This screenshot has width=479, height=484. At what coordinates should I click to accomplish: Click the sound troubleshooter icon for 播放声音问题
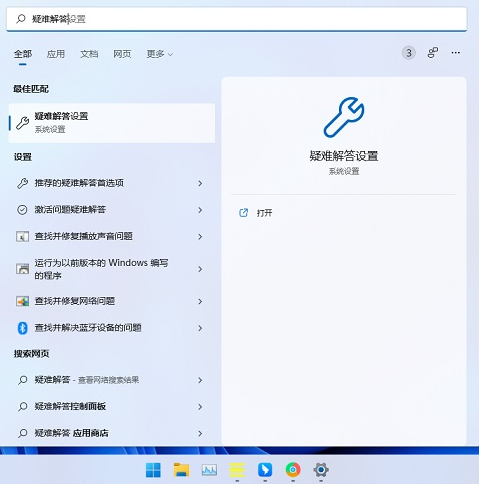click(x=22, y=236)
